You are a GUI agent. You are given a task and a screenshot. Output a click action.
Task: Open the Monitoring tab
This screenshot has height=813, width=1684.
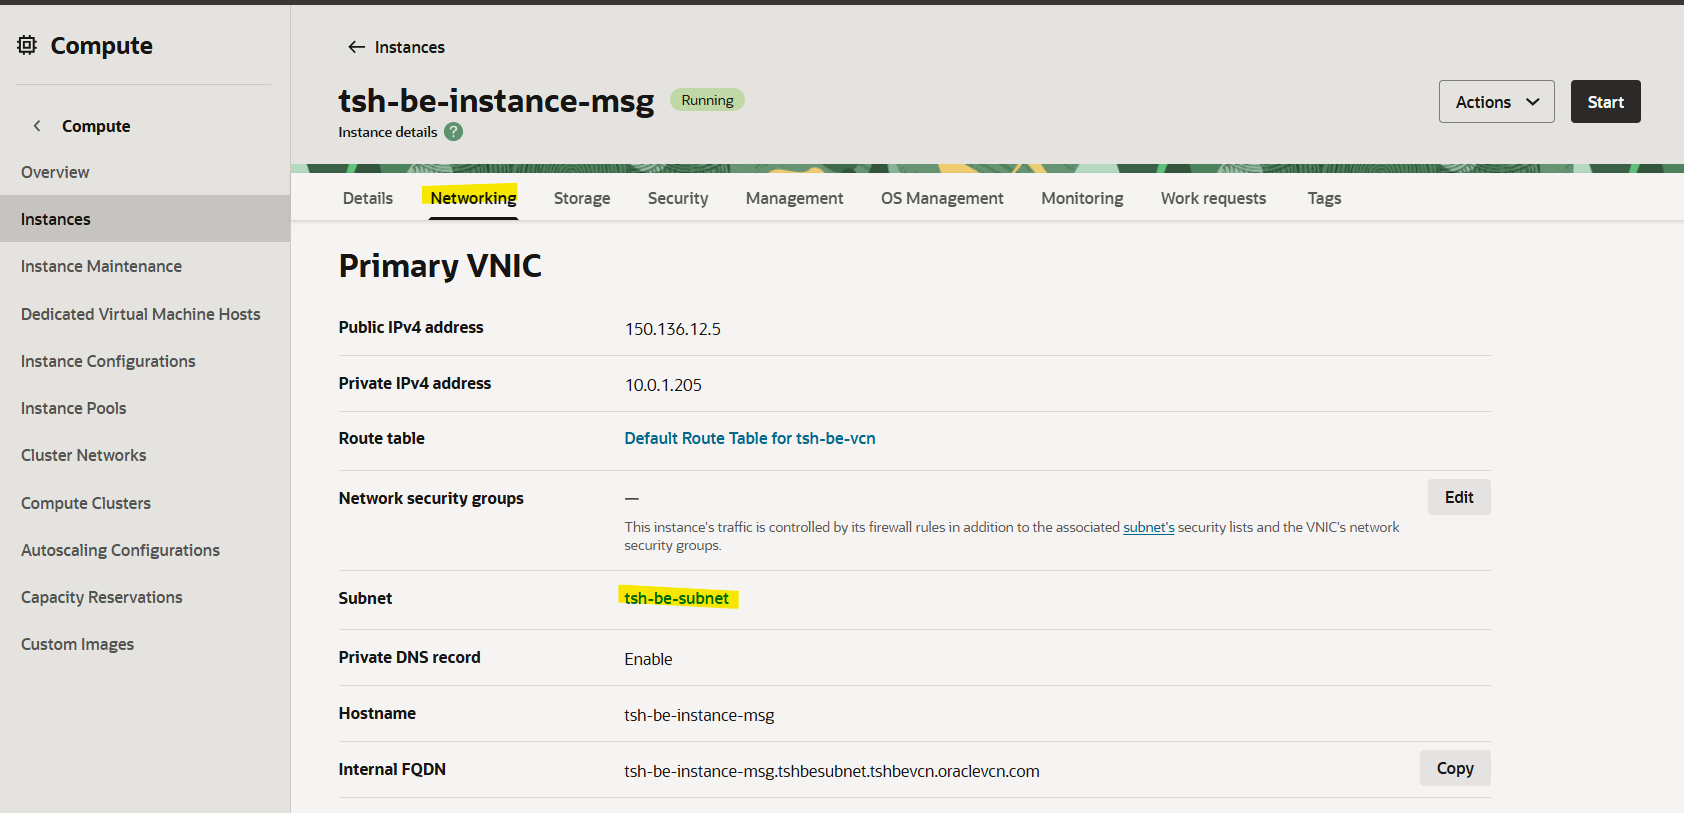coord(1082,198)
